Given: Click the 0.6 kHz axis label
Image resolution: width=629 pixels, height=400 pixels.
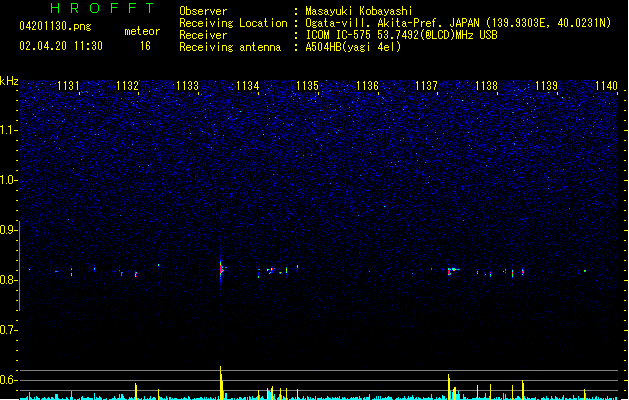Looking at the screenshot, I should point(8,380).
